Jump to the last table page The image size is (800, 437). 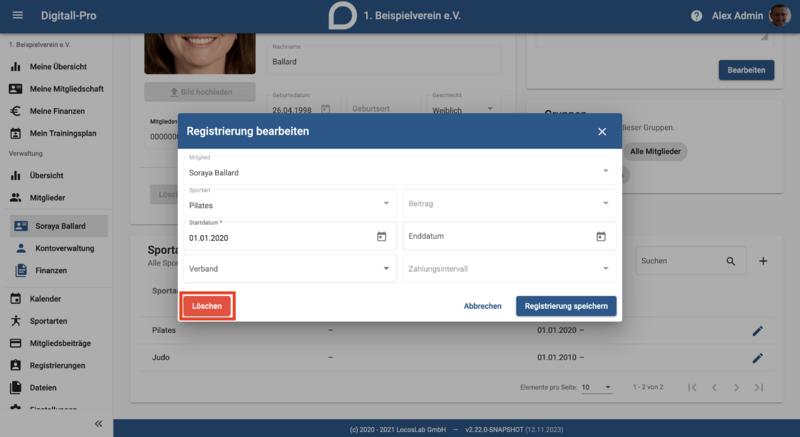759,388
